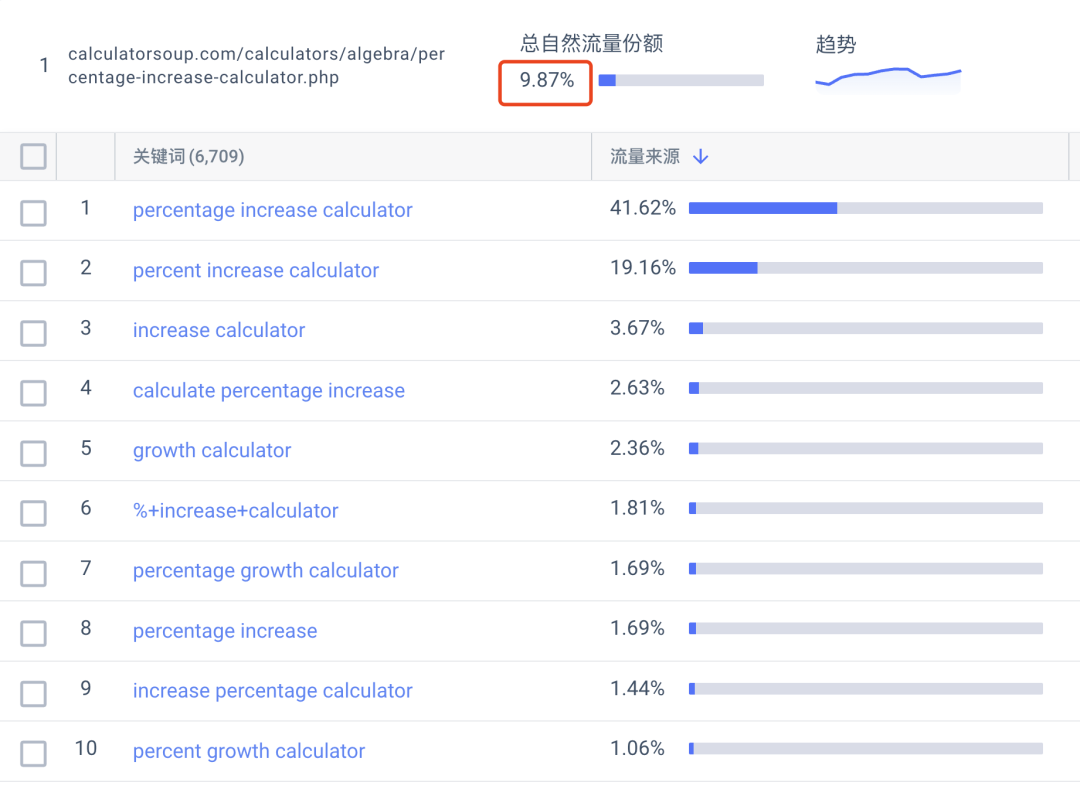
Task: Follow the growth calculator keyword link
Action: click(x=212, y=450)
